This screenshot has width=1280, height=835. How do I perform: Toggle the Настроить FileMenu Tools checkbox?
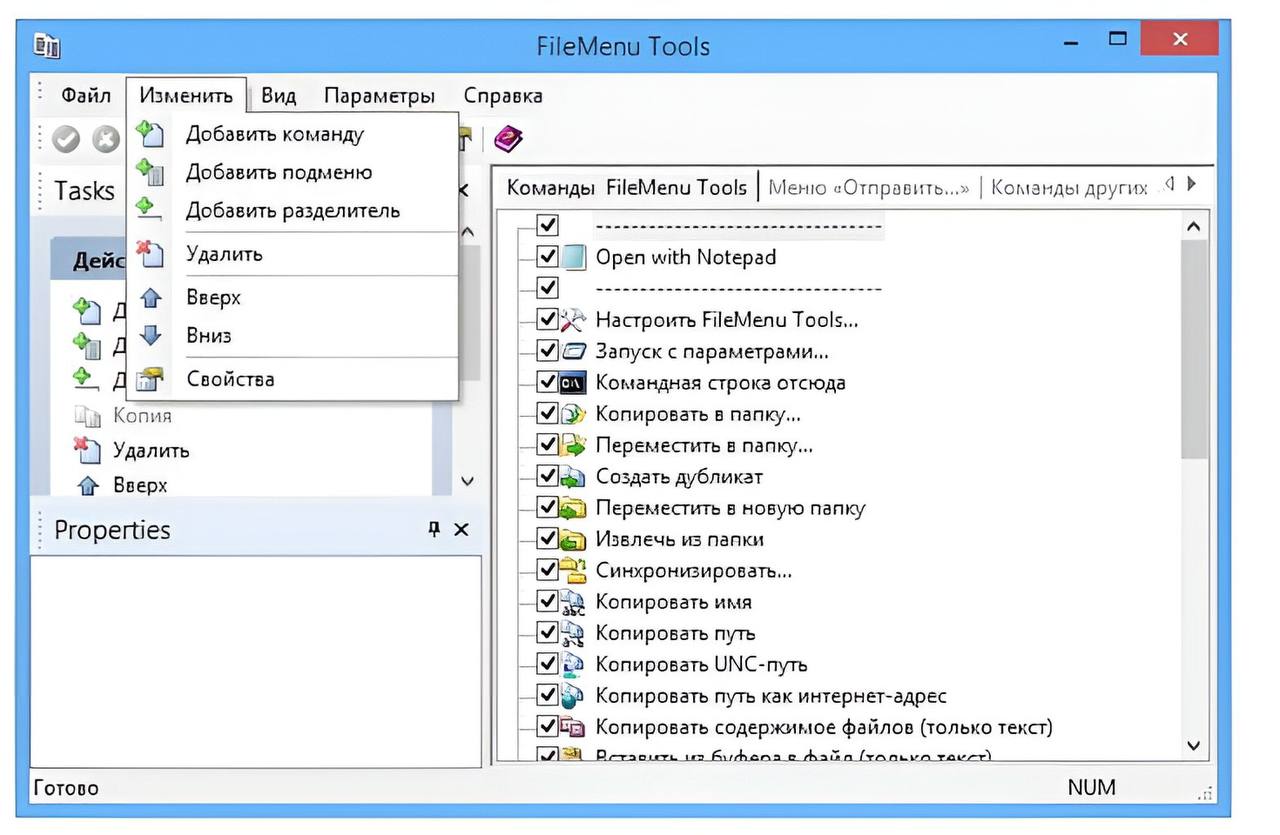(x=547, y=320)
